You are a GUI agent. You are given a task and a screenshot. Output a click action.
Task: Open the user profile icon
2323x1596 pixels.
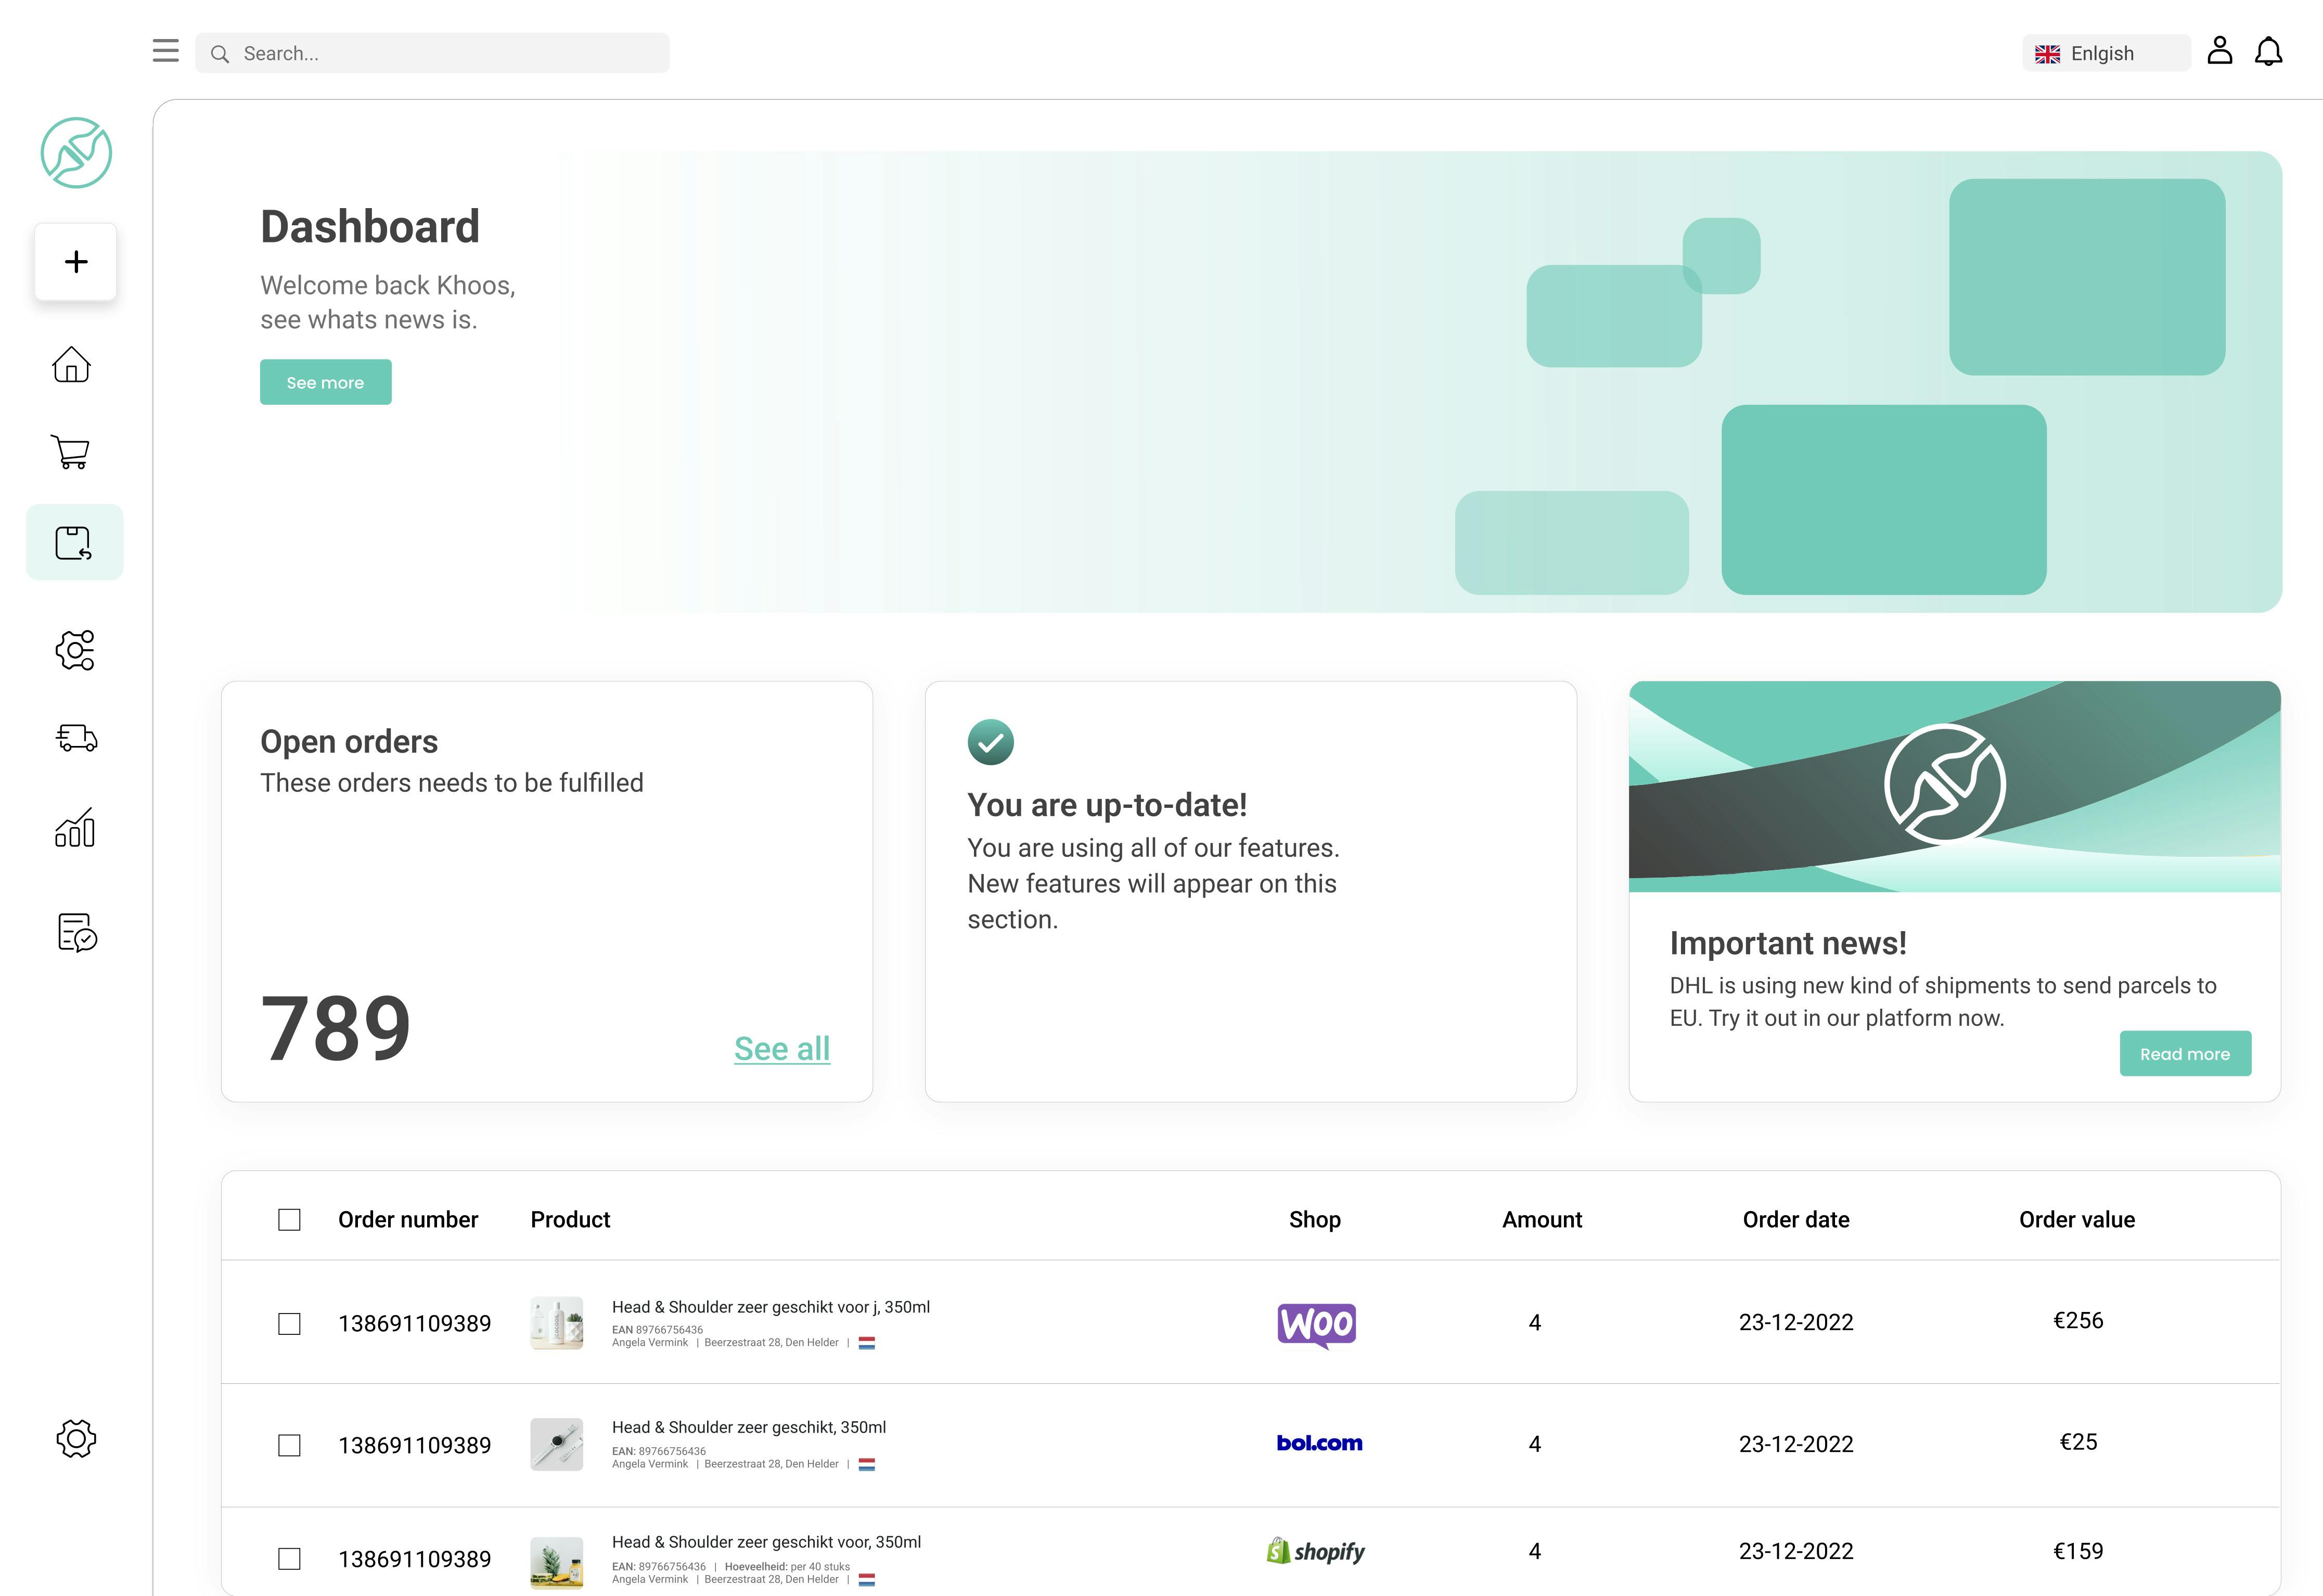[2219, 51]
